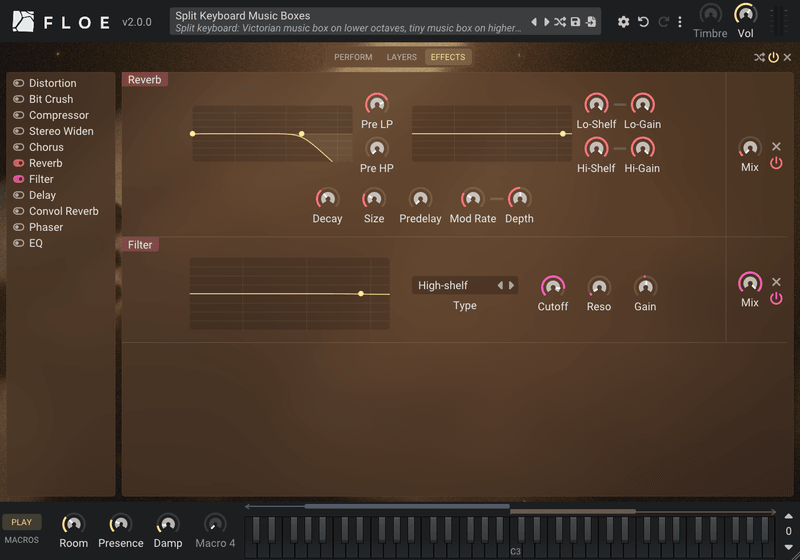Click the Room macro knob
The image size is (800, 560).
click(73, 524)
